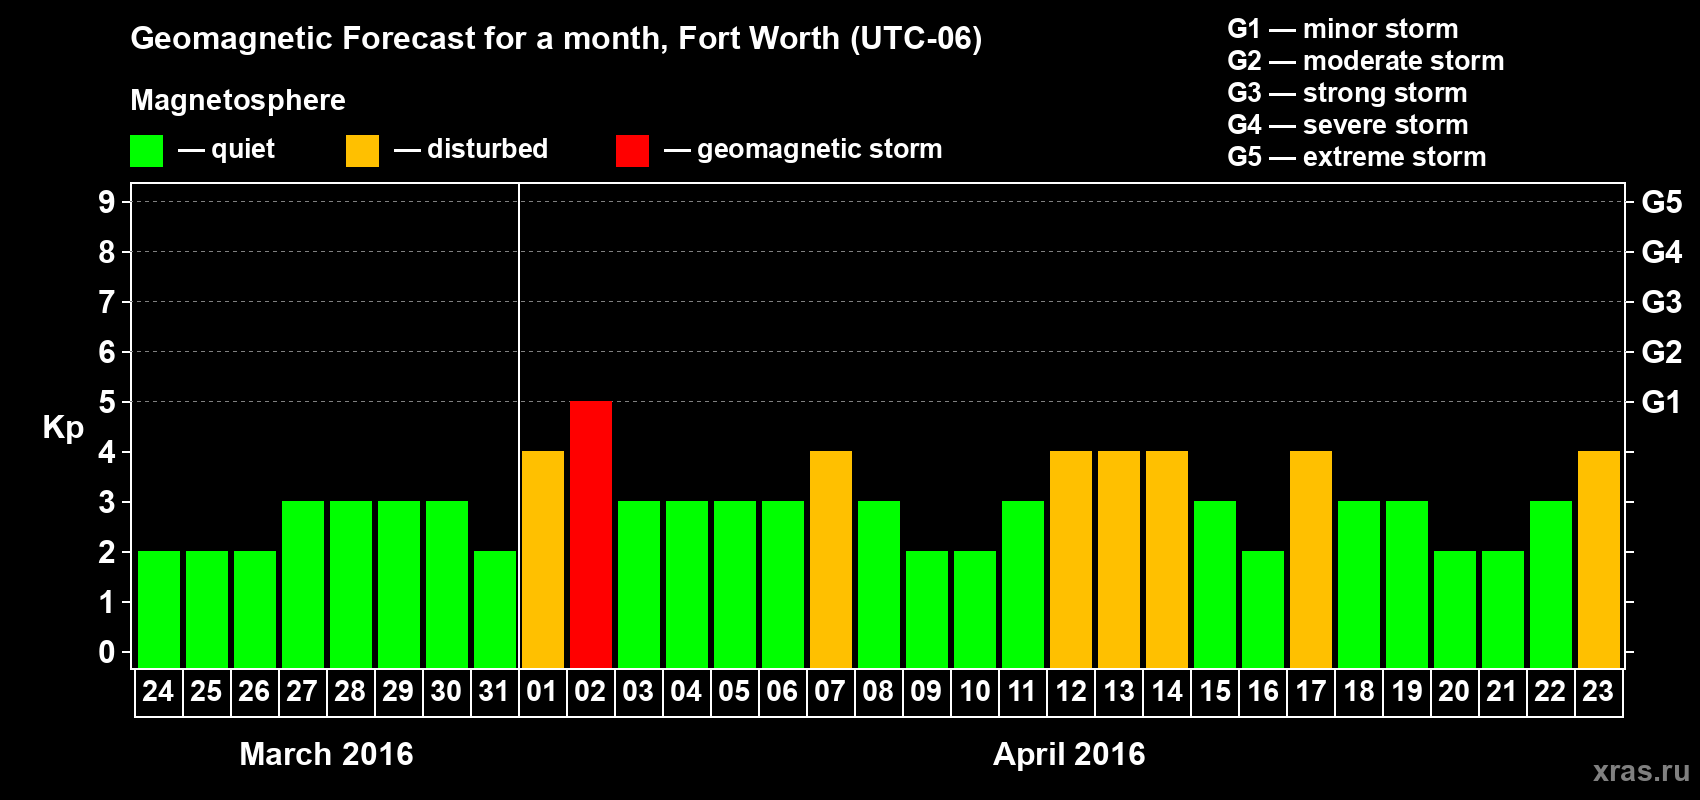The width and height of the screenshot is (1700, 800).
Task: Click the 'G3 — strong storm' legend line
Action: pyautogui.click(x=1347, y=93)
